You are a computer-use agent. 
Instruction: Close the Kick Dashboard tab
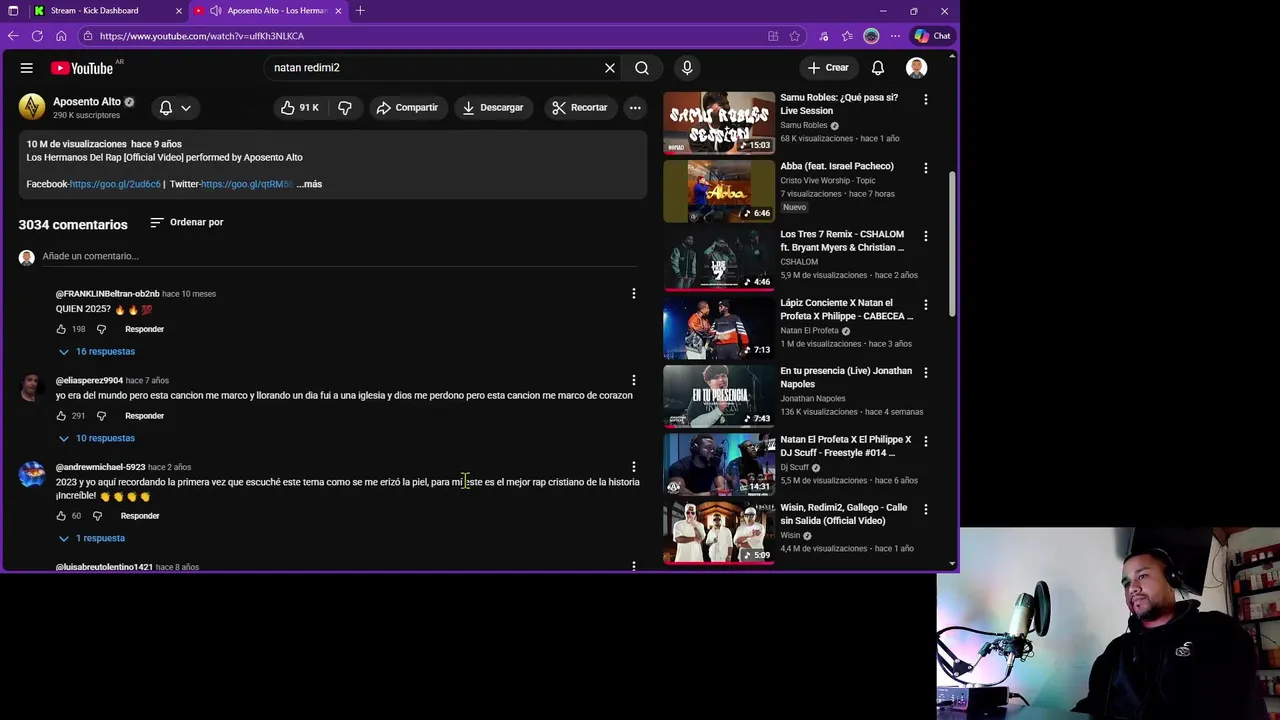pos(179,11)
